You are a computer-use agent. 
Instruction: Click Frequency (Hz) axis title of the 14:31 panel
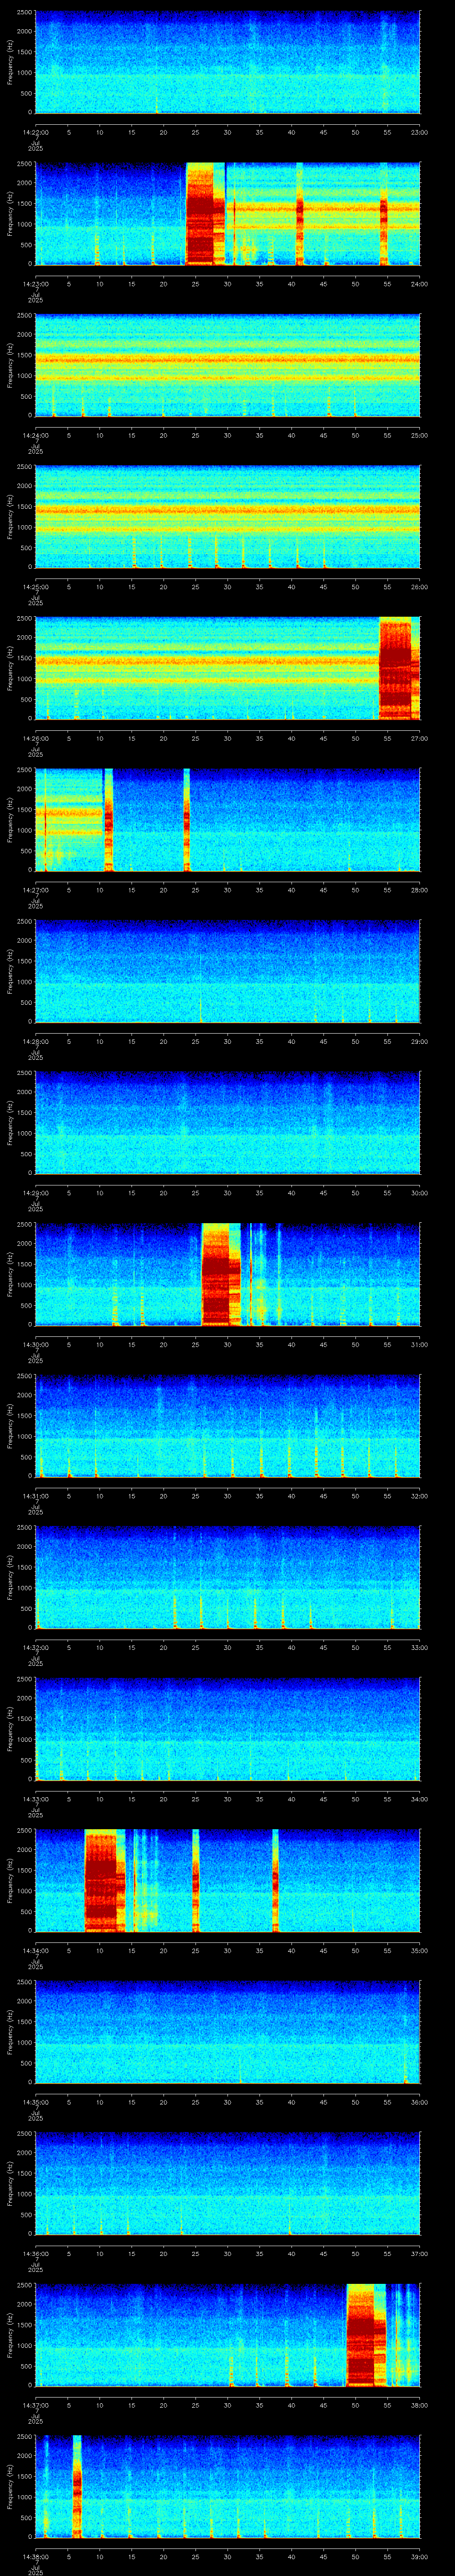click(10, 1426)
